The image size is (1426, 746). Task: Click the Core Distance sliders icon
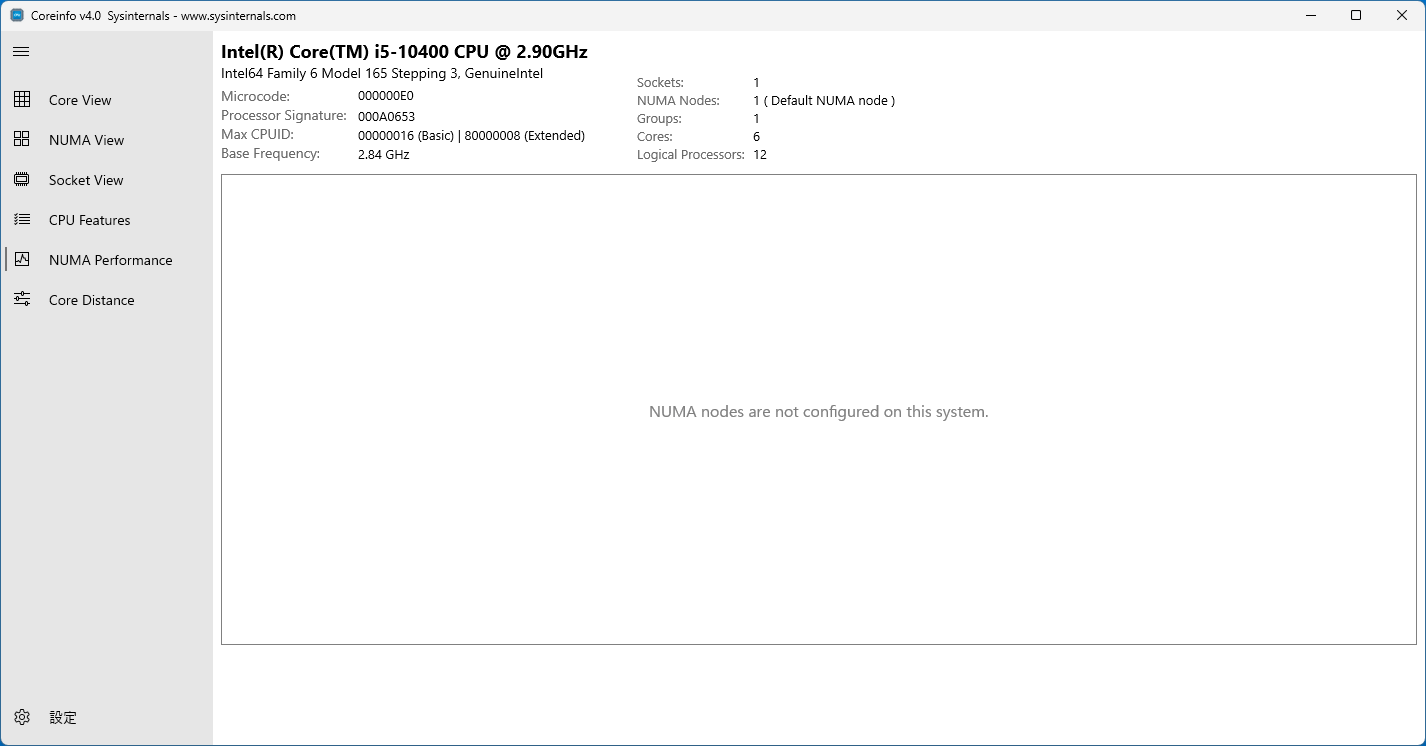(22, 300)
